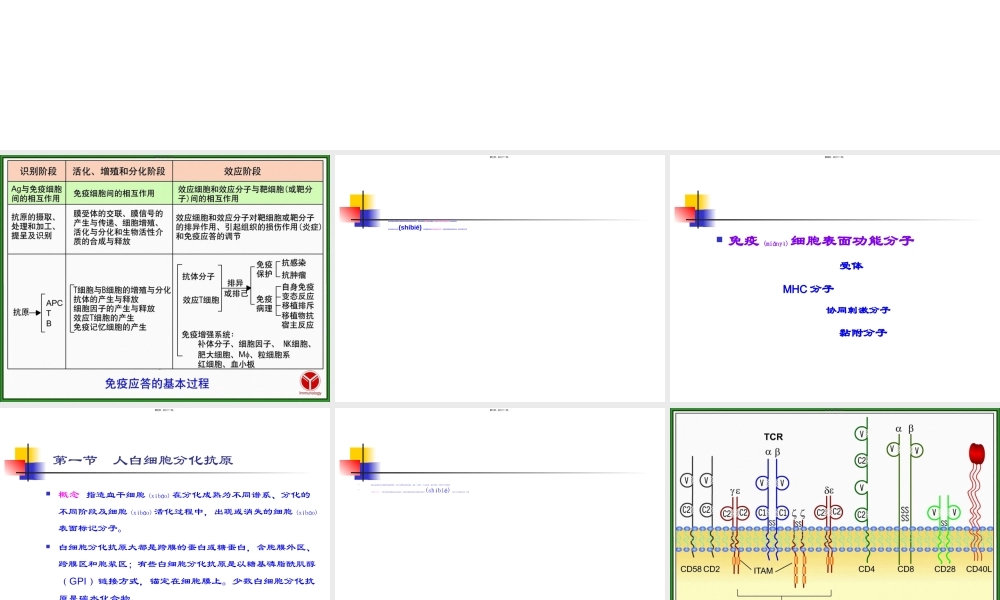Open the 识别阶段 table header

pos(40,169)
